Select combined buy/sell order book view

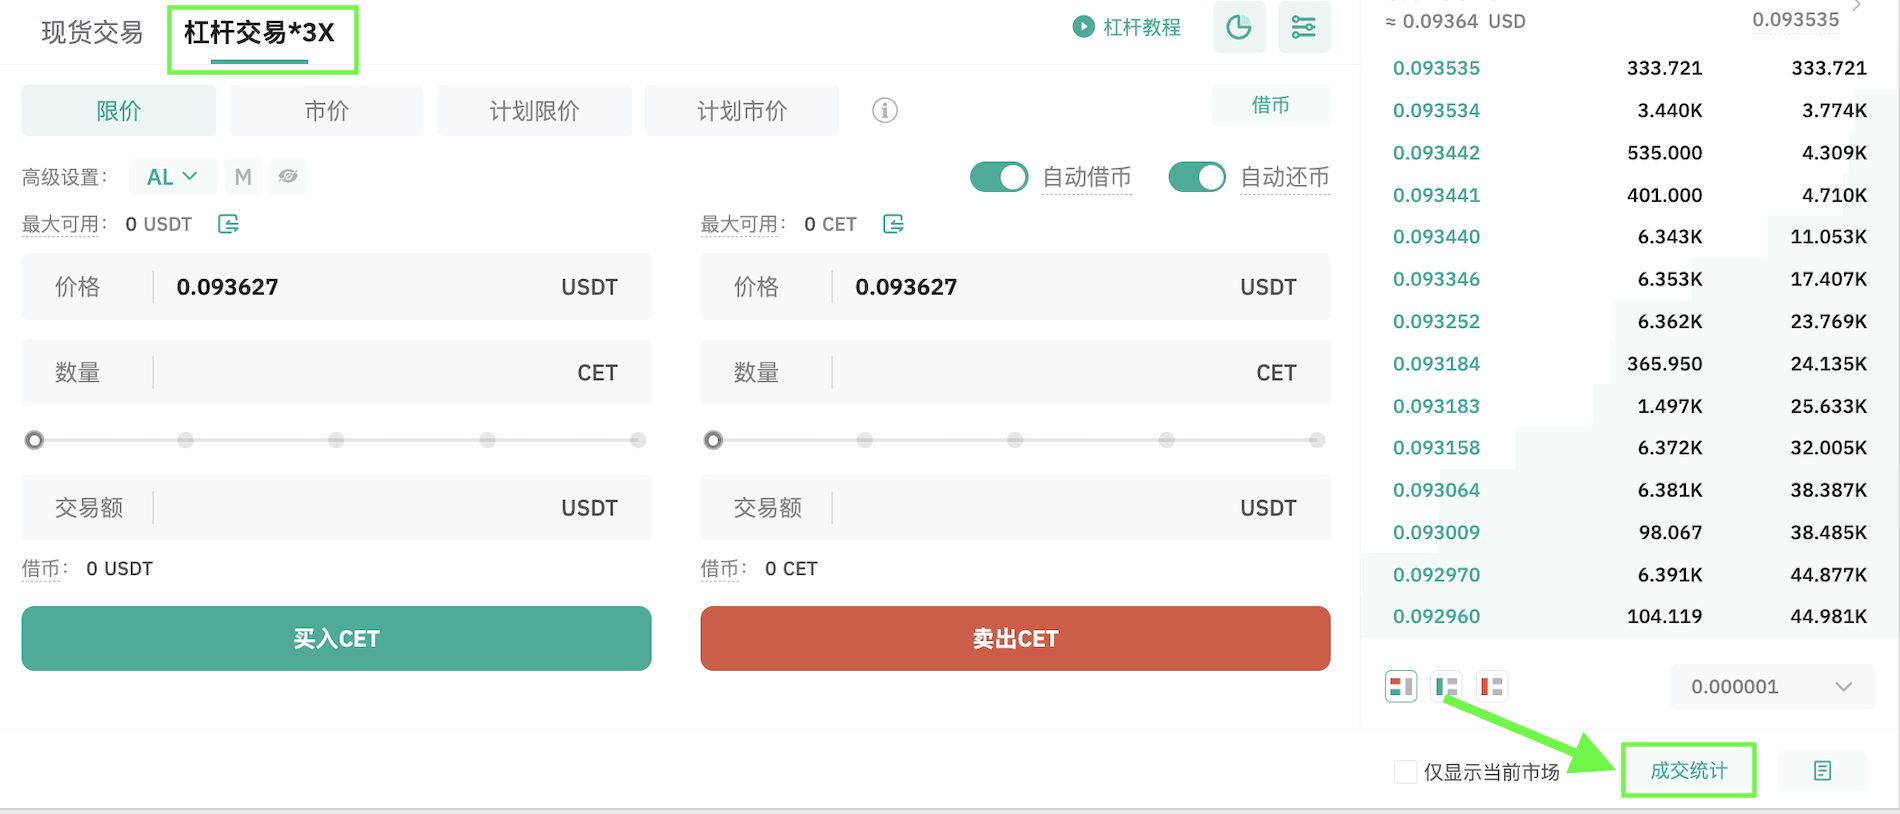1401,686
